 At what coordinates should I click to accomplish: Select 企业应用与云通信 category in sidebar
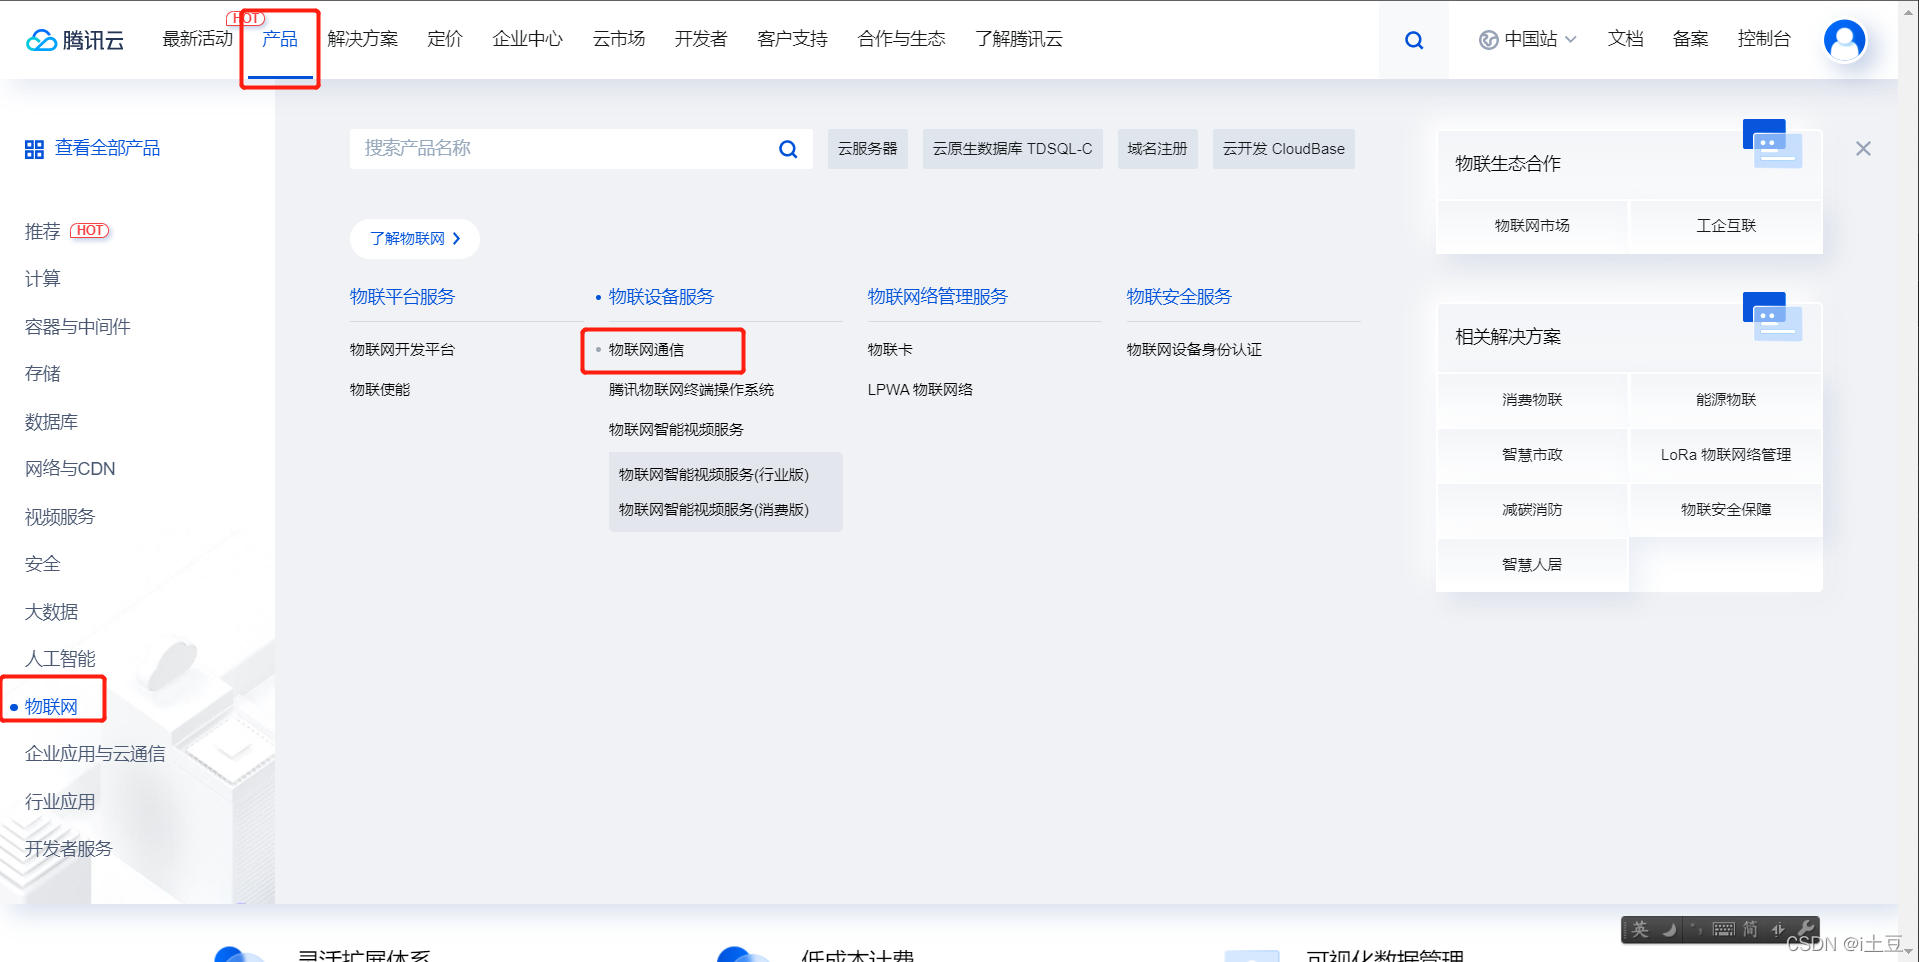pos(95,754)
